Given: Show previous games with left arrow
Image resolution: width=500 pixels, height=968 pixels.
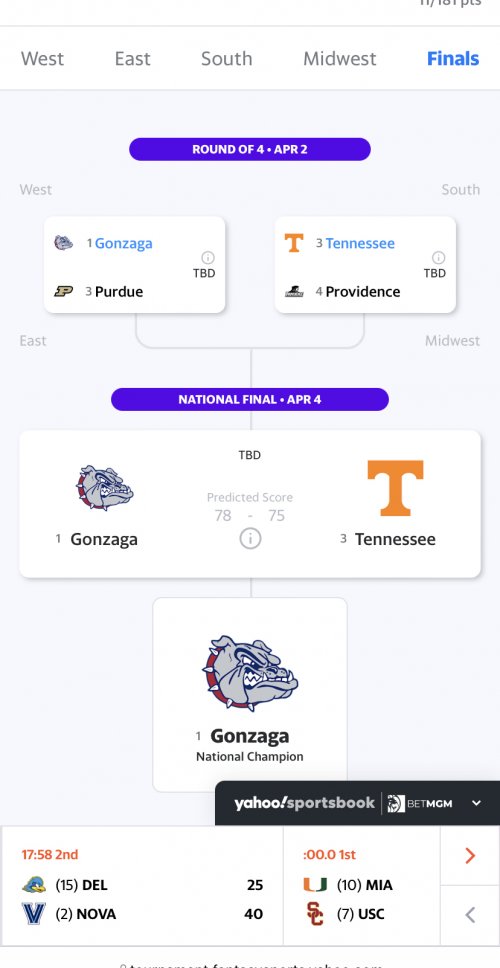Looking at the screenshot, I should [x=470, y=915].
